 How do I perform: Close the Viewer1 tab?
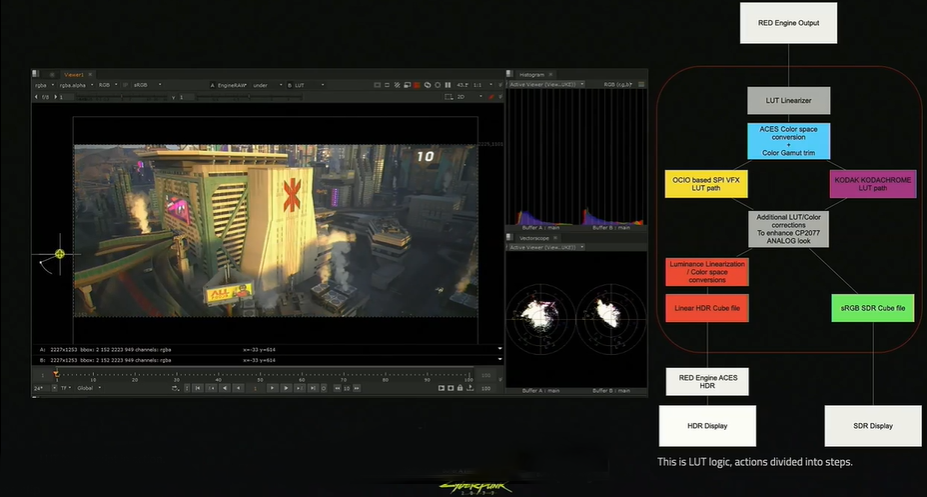point(90,74)
